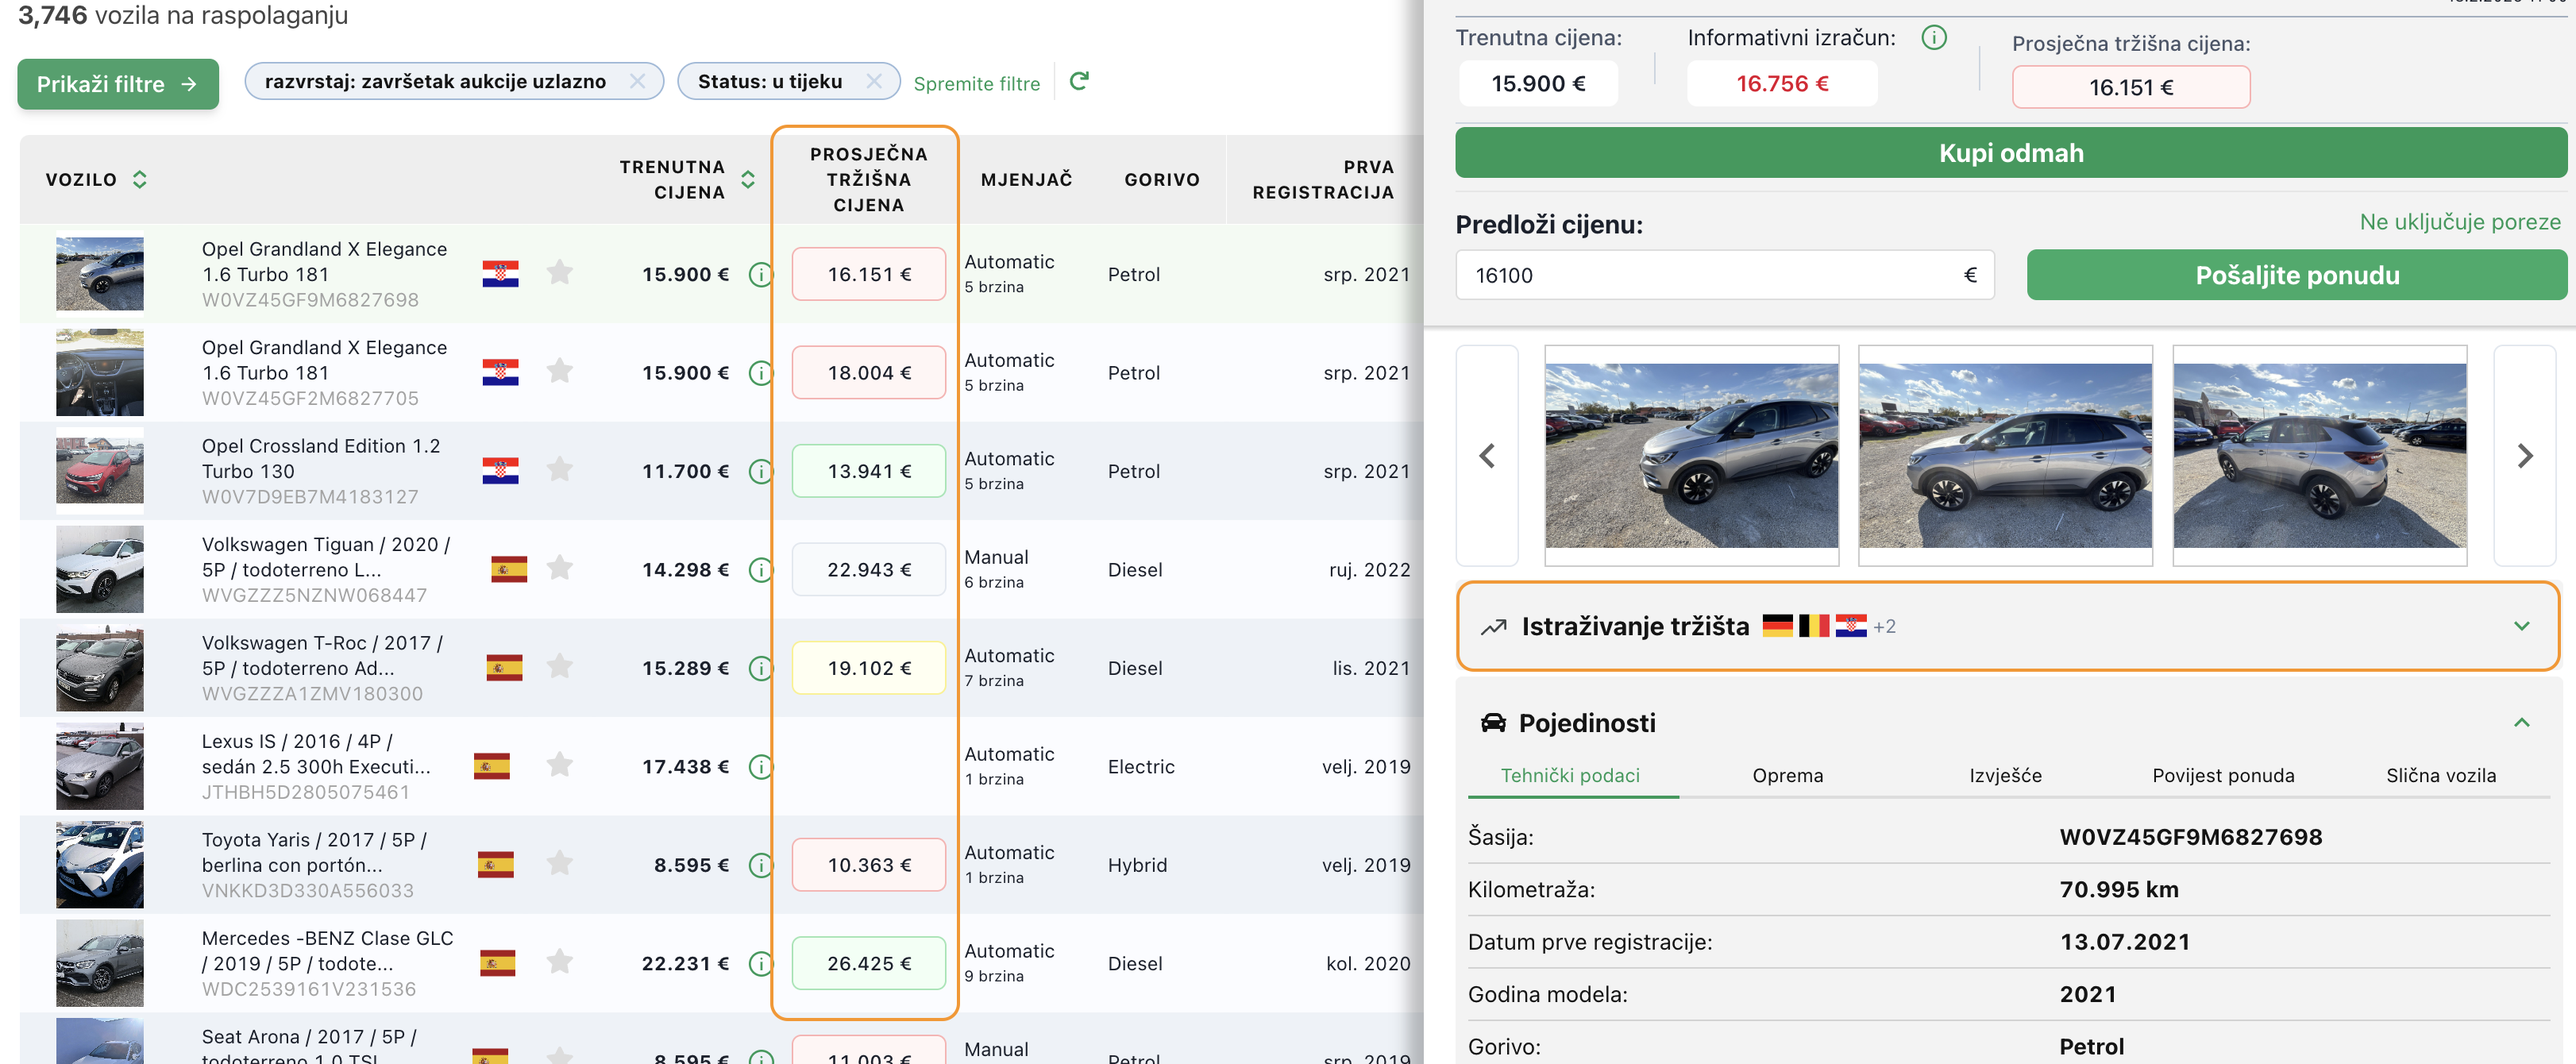The width and height of the screenshot is (2576, 1064).
Task: Toggle favorite star for Toyota Yaris
Action: 560,863
